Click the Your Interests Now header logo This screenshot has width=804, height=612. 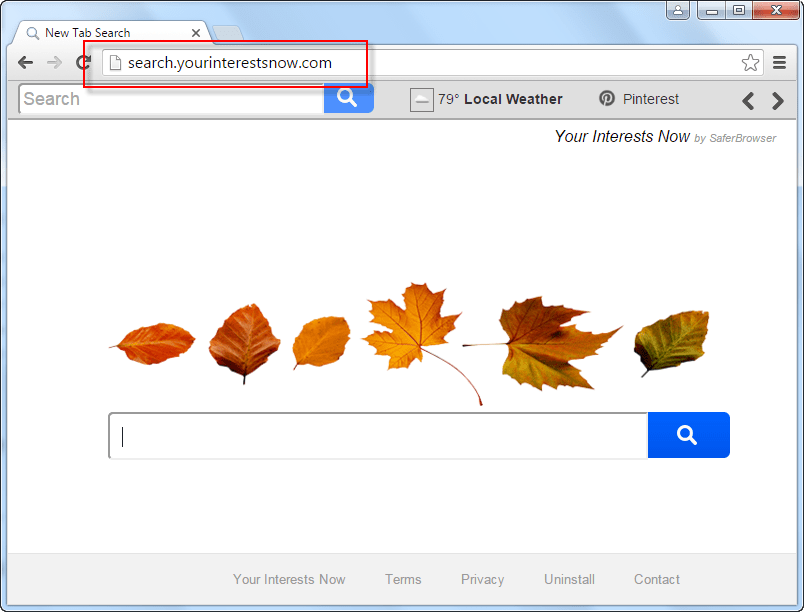(x=665, y=136)
